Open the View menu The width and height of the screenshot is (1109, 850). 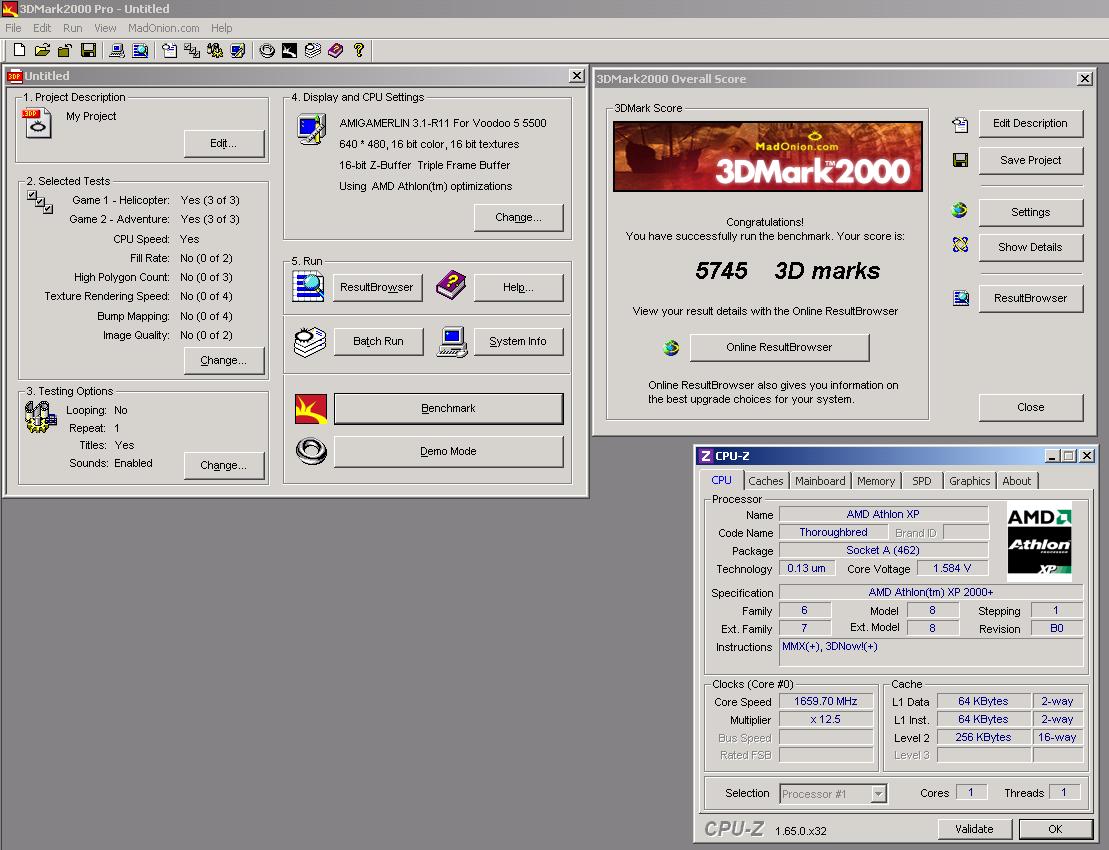[x=105, y=28]
